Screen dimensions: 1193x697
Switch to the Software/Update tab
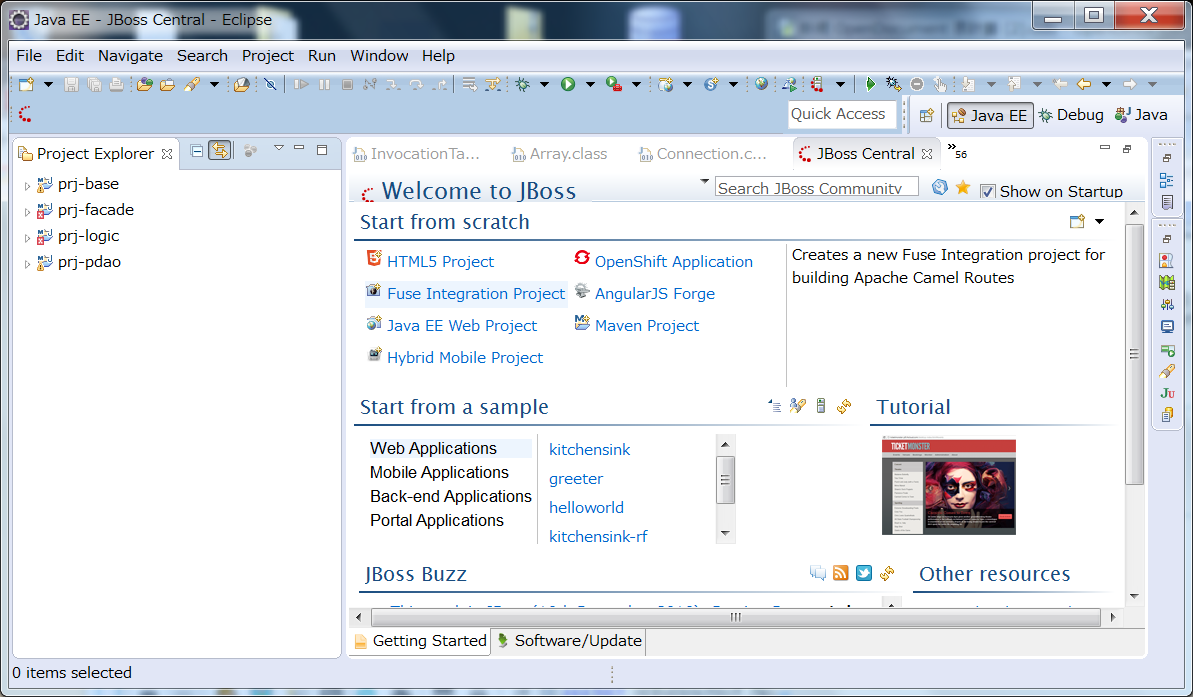point(569,641)
